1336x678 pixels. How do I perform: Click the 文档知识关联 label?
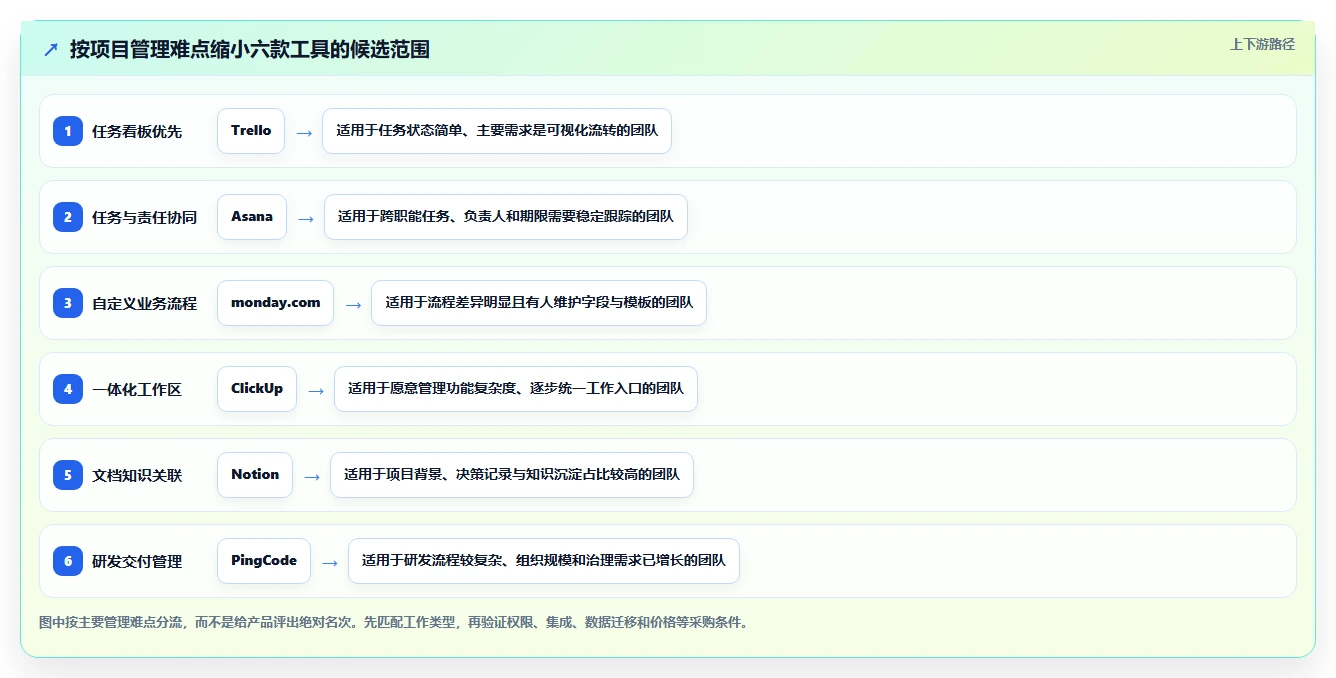tap(137, 475)
